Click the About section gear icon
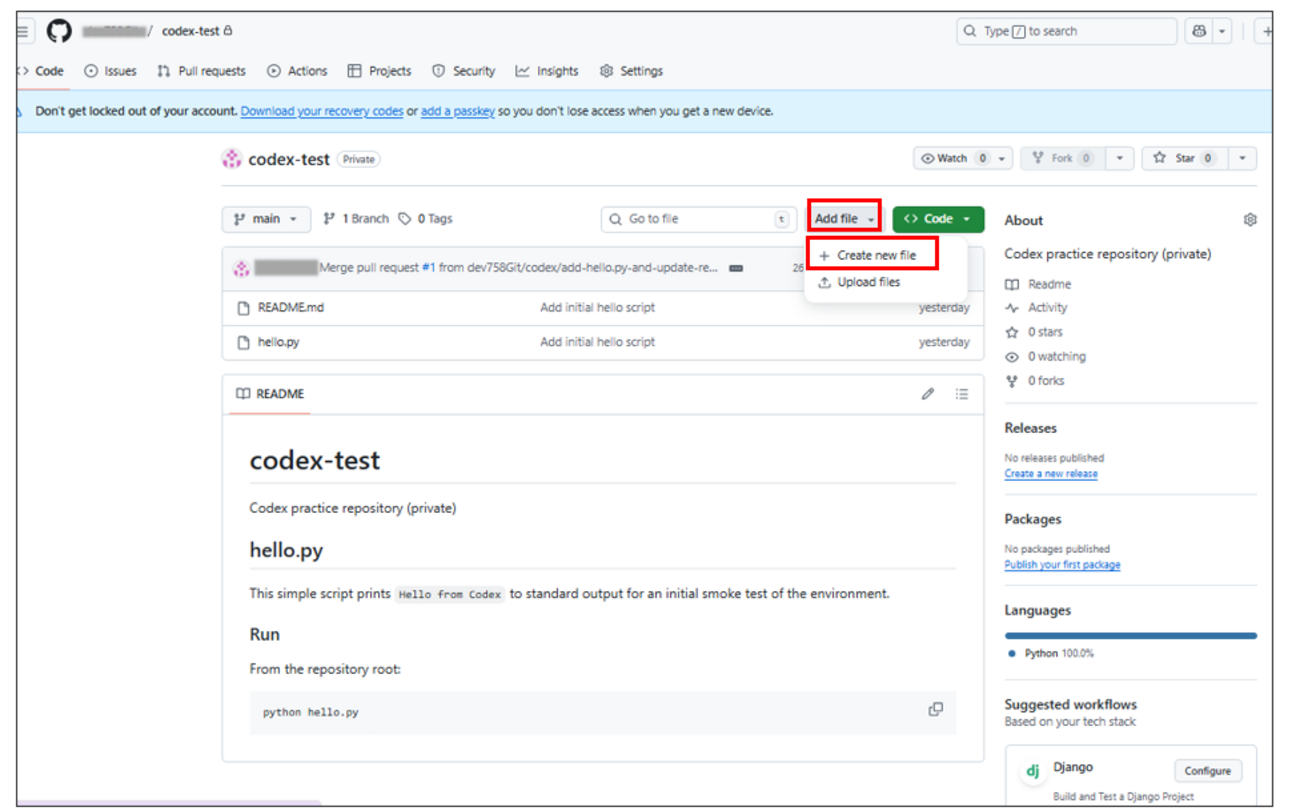 pos(1249,219)
